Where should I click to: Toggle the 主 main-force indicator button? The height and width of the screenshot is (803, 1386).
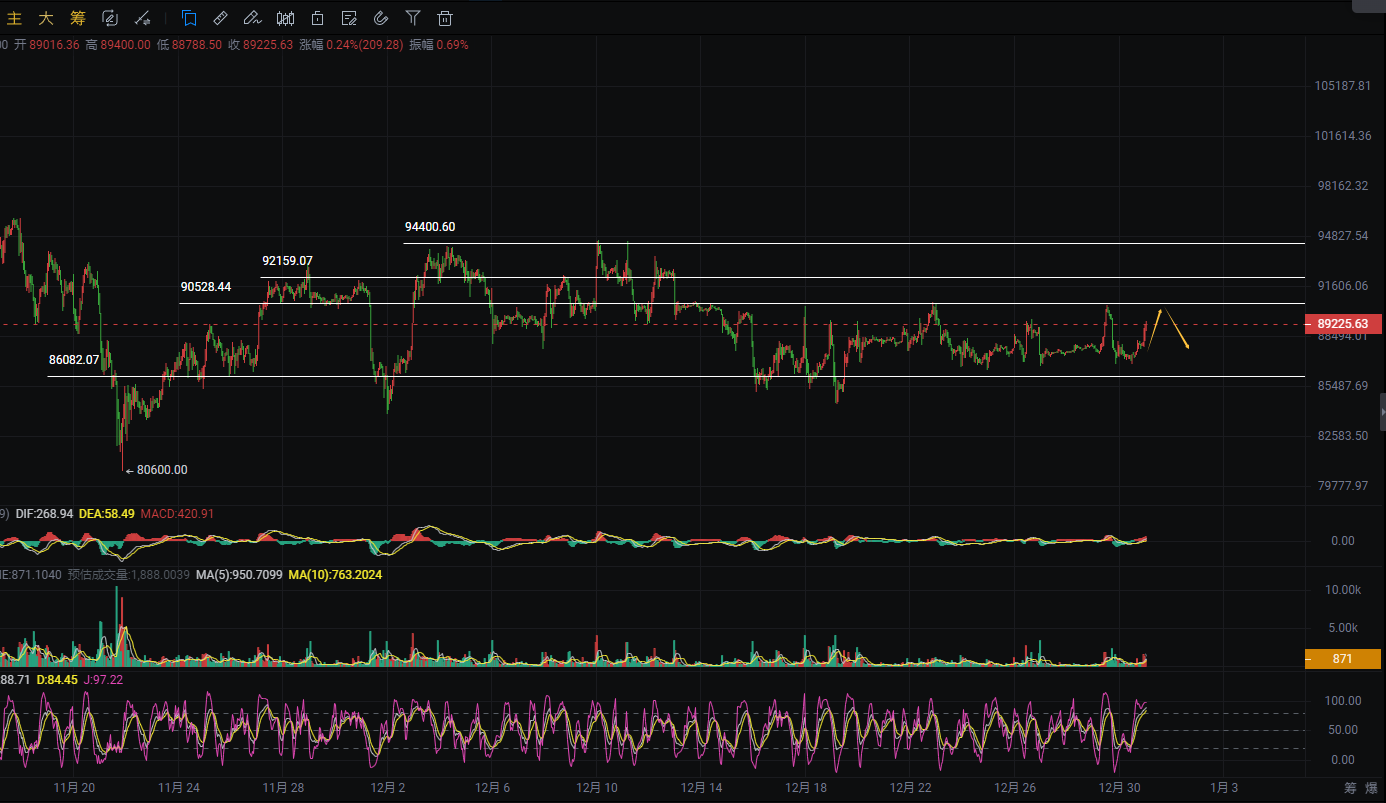[x=15, y=18]
